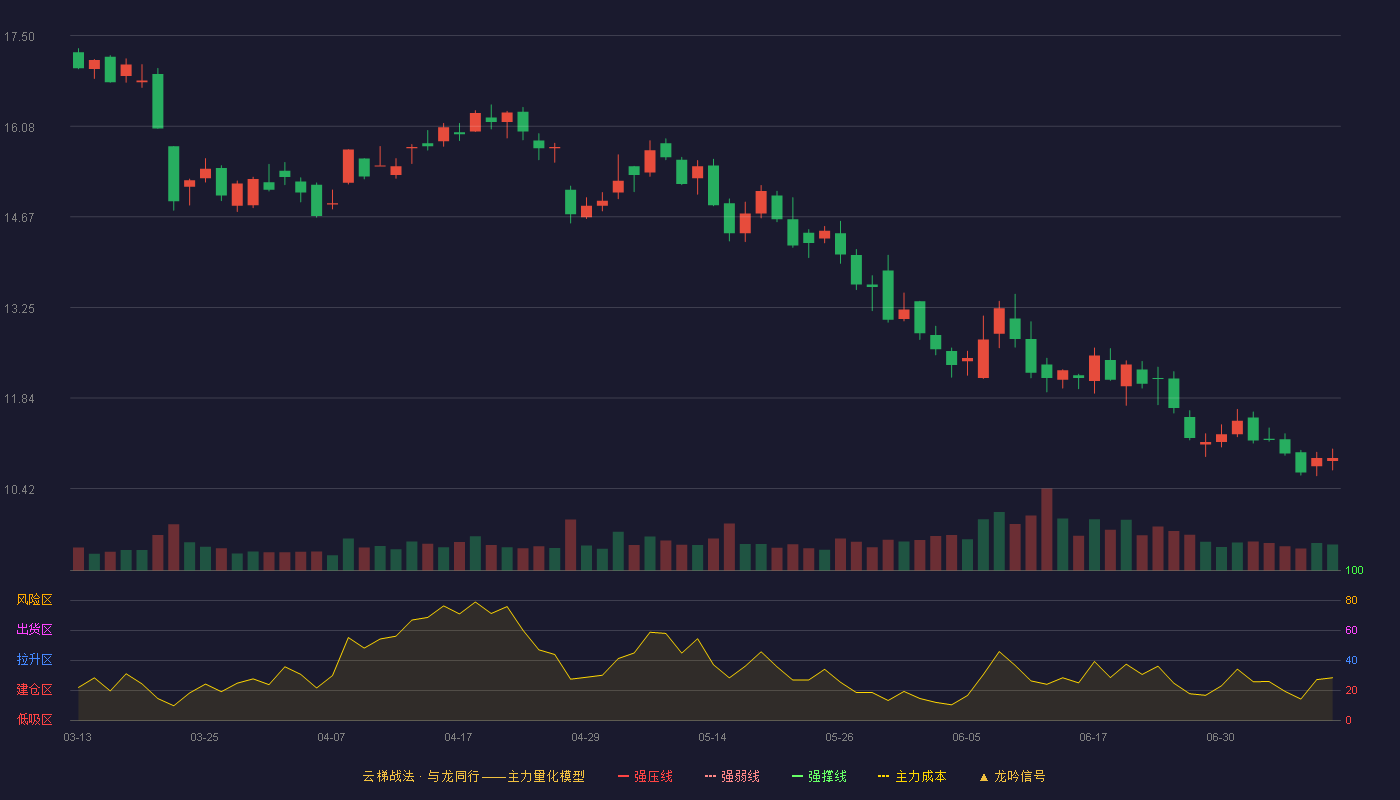Click the 06-17 date label
The height and width of the screenshot is (800, 1400).
pyautogui.click(x=1093, y=737)
